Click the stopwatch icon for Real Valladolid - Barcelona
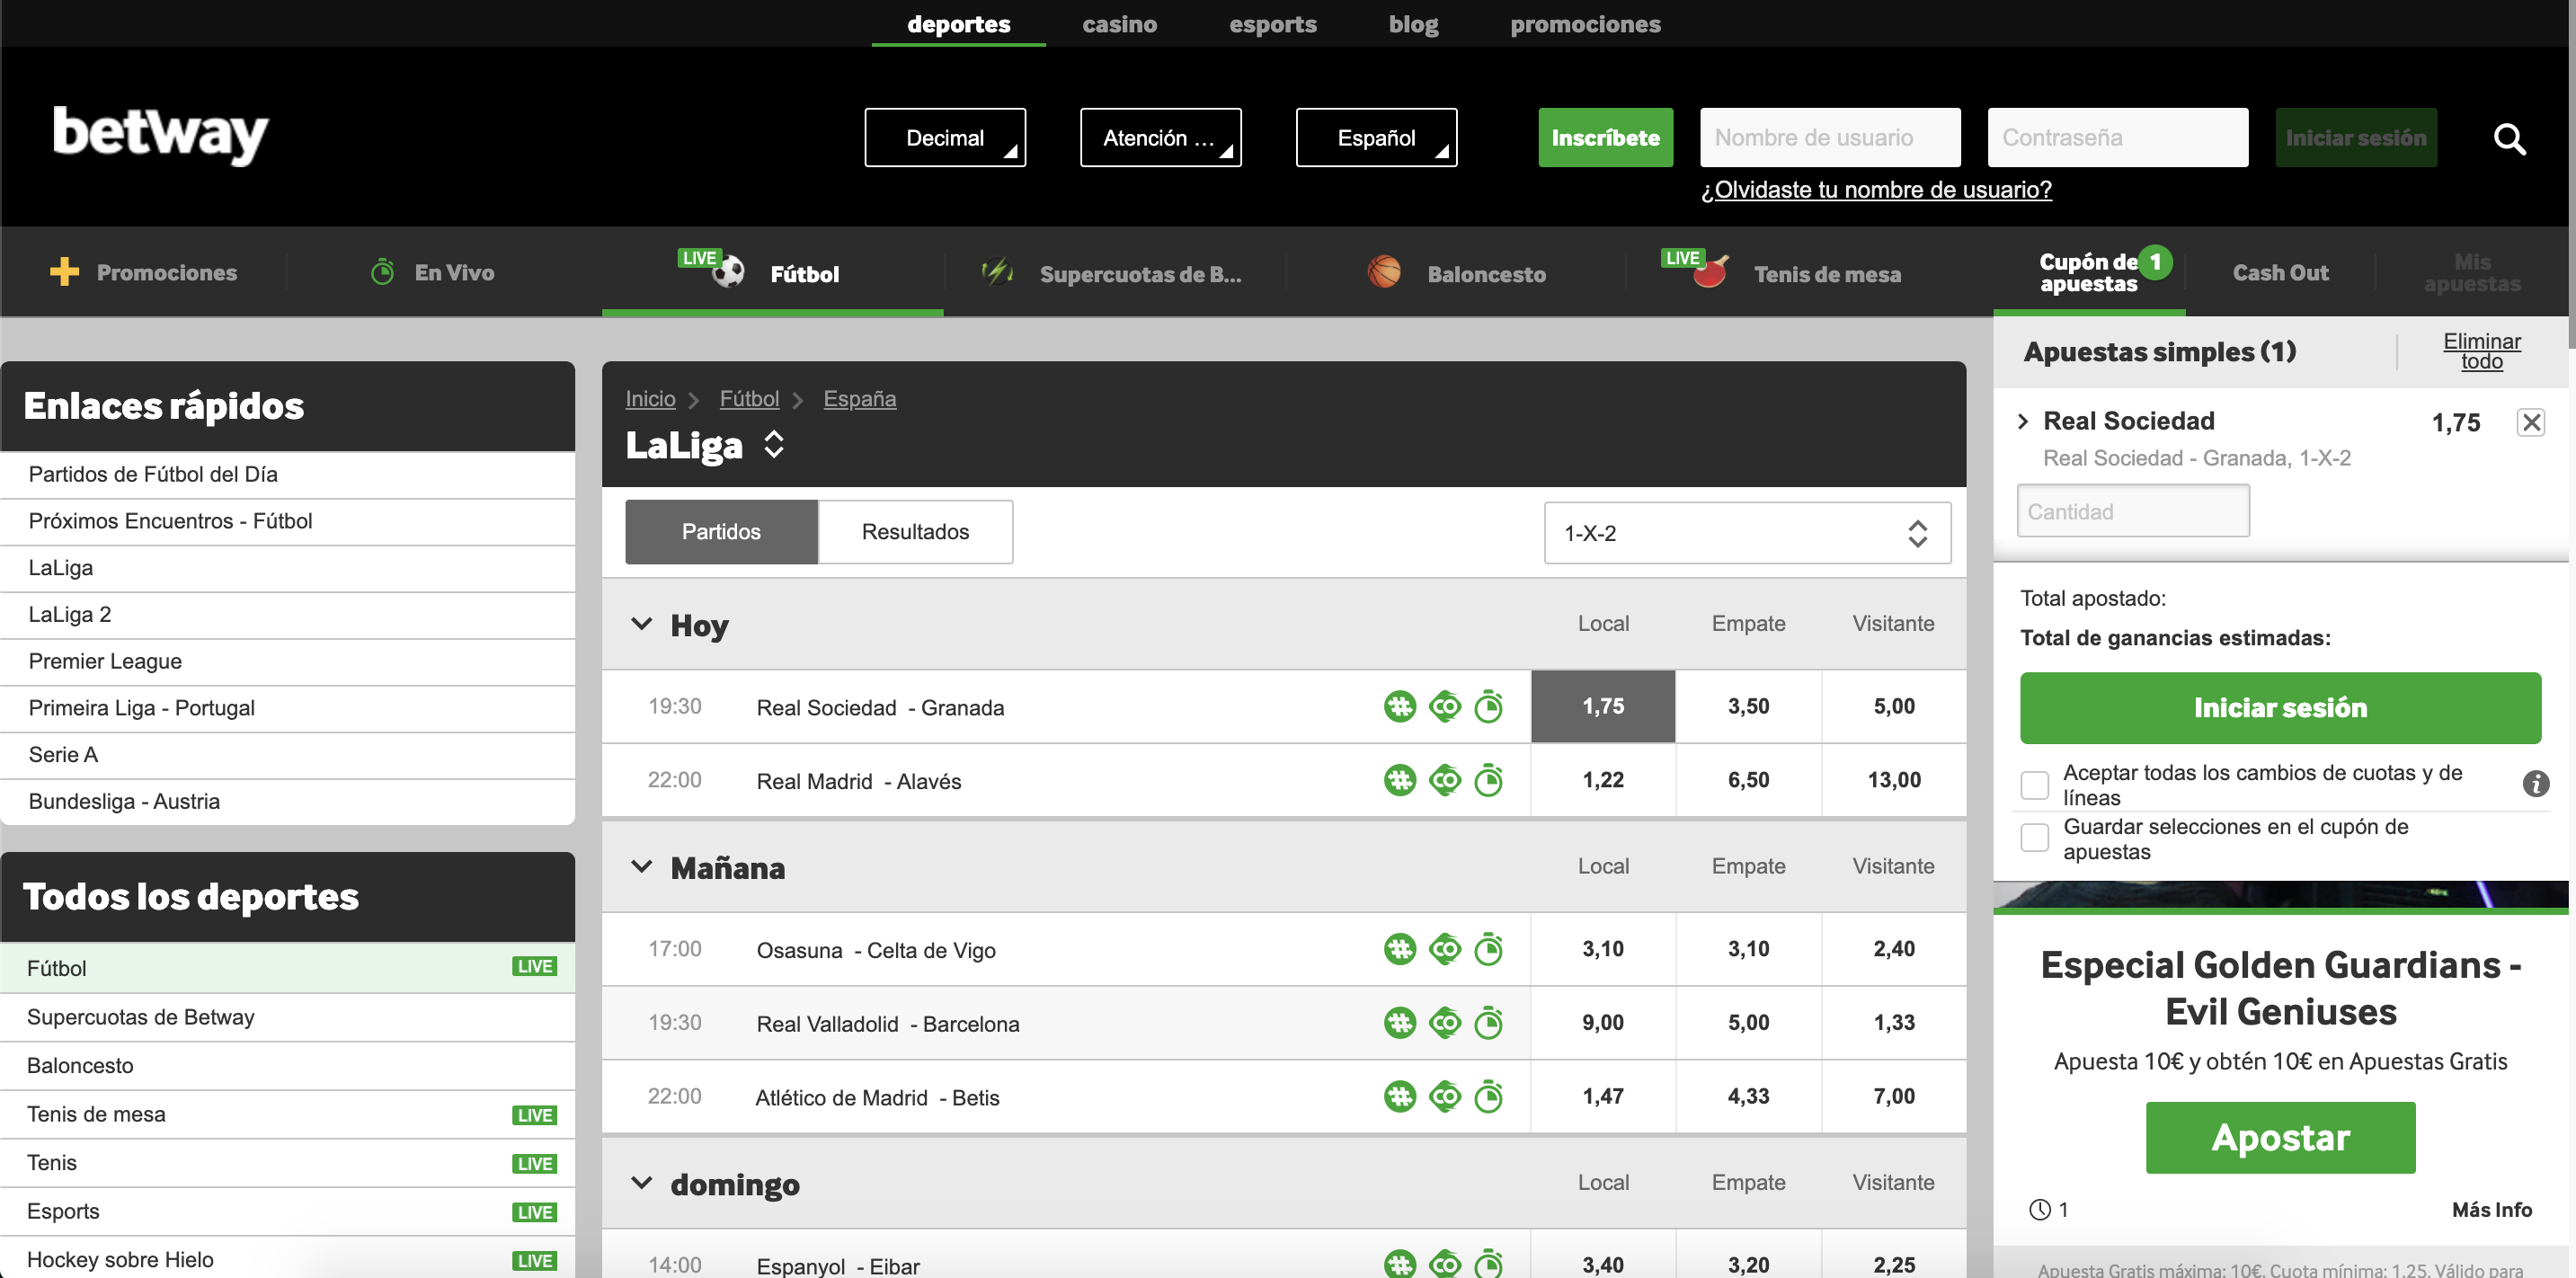Screen dimensions: 2576x1278 pos(1489,1022)
